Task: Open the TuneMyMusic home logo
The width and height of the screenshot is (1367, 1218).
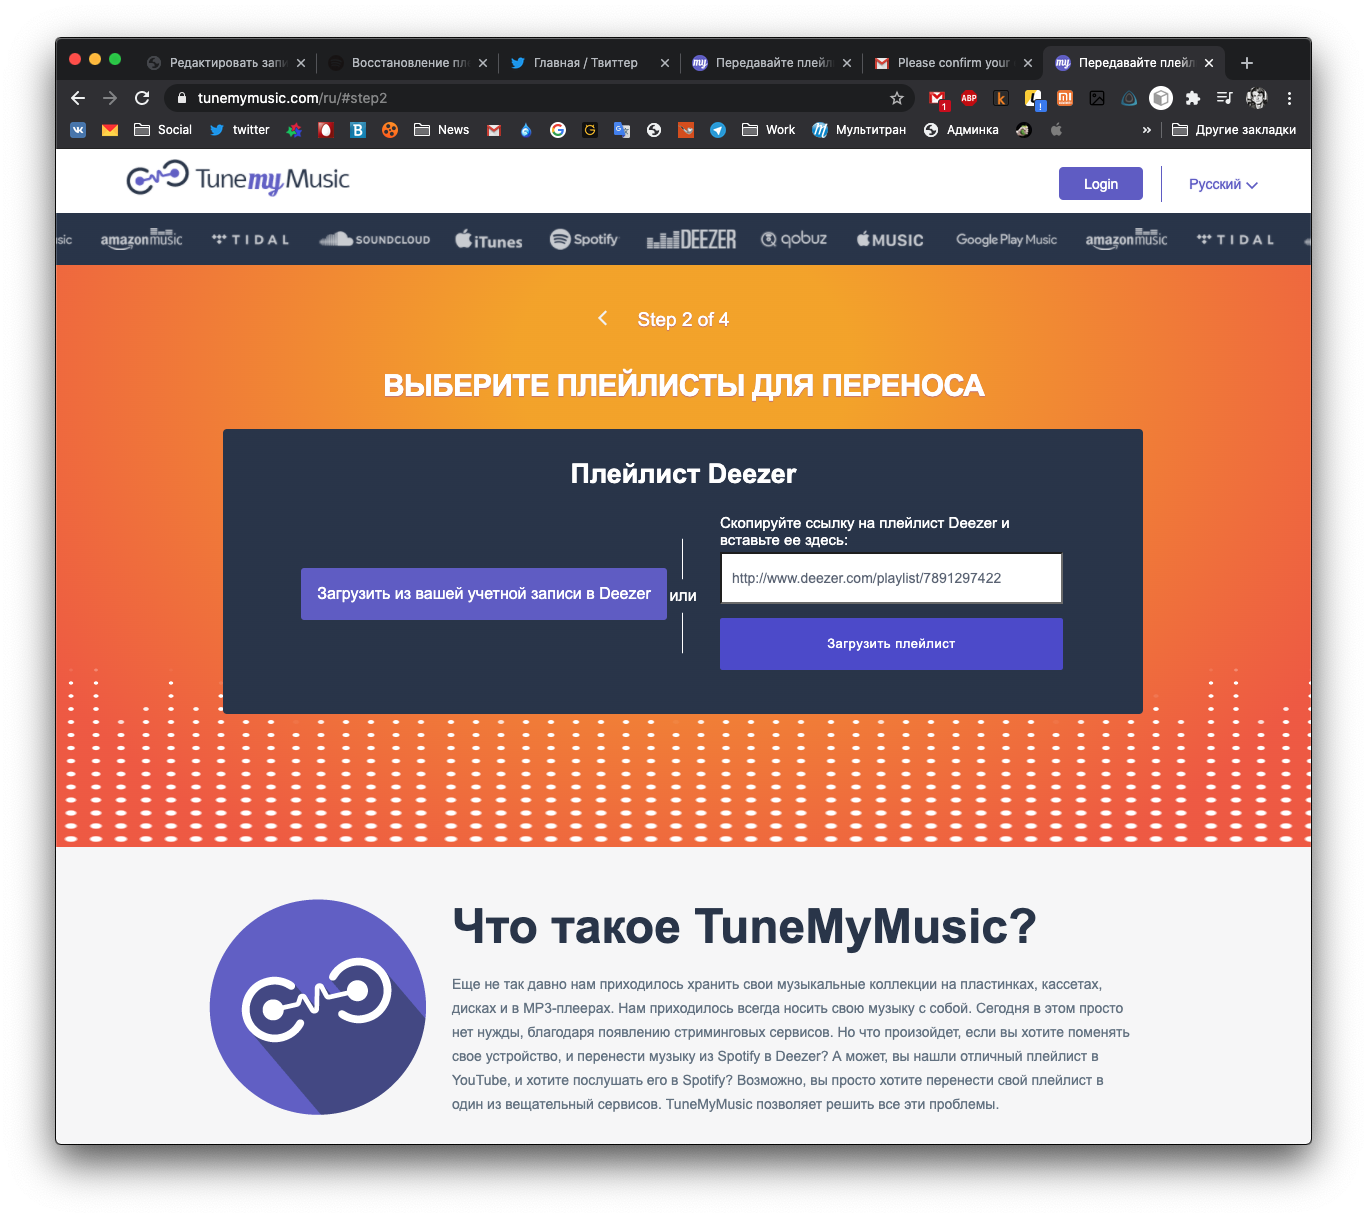Action: click(238, 180)
